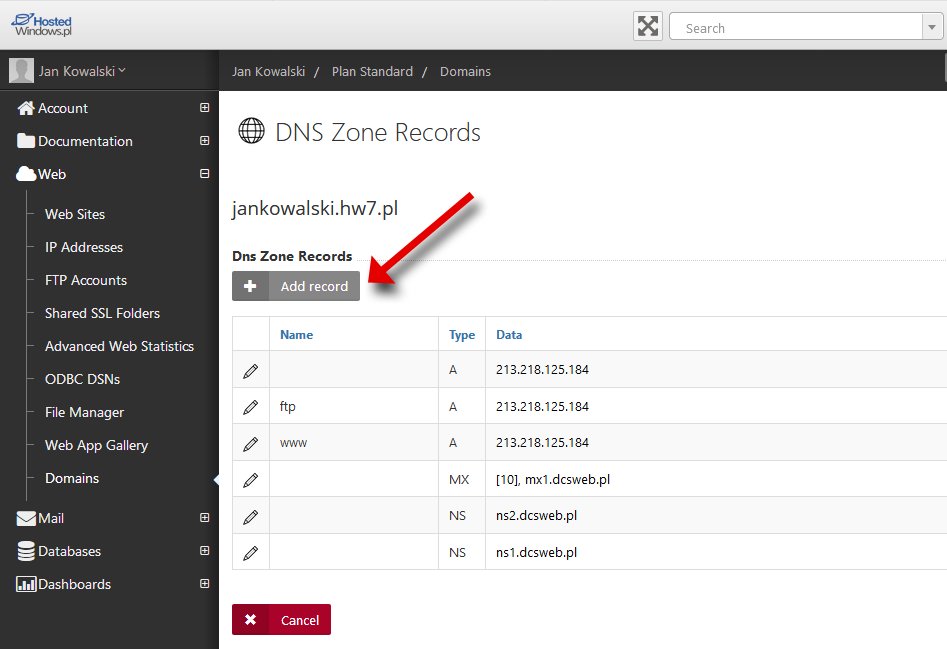Click the plus icon on Add record

click(250, 286)
